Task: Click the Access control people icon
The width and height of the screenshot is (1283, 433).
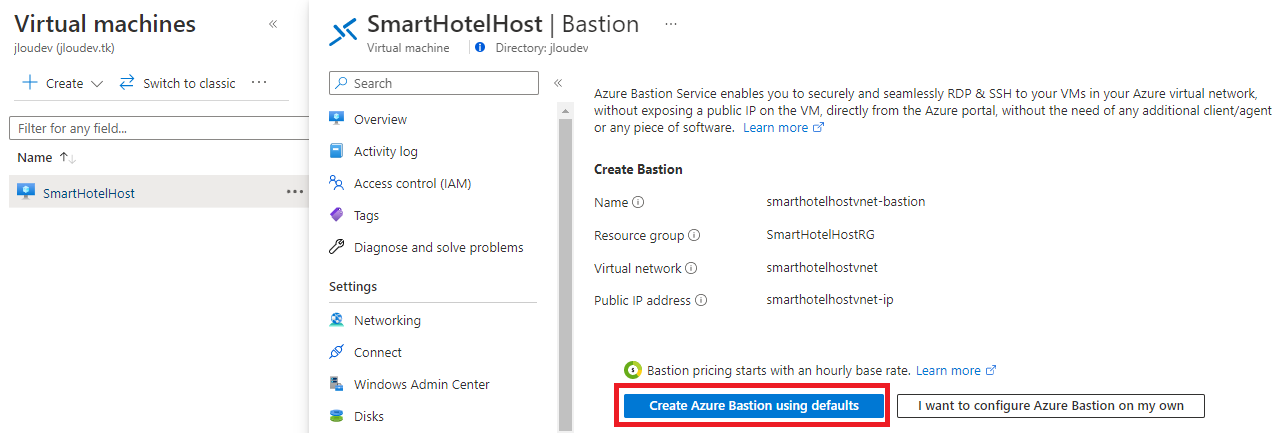Action: [336, 183]
